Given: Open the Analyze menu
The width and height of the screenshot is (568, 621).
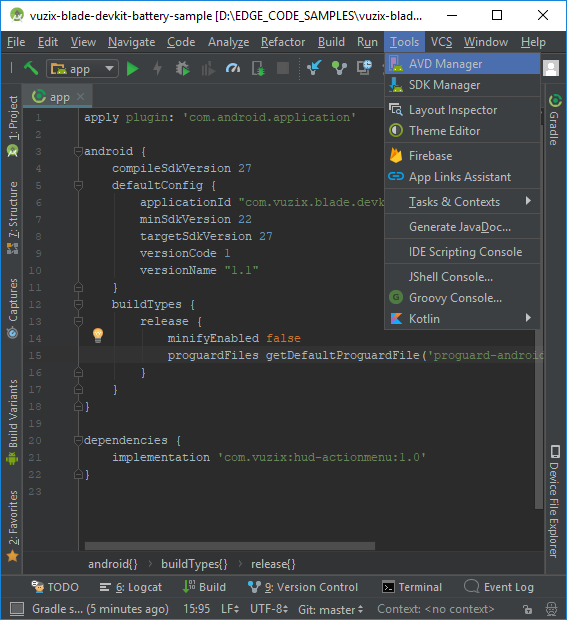Looking at the screenshot, I should tap(229, 42).
